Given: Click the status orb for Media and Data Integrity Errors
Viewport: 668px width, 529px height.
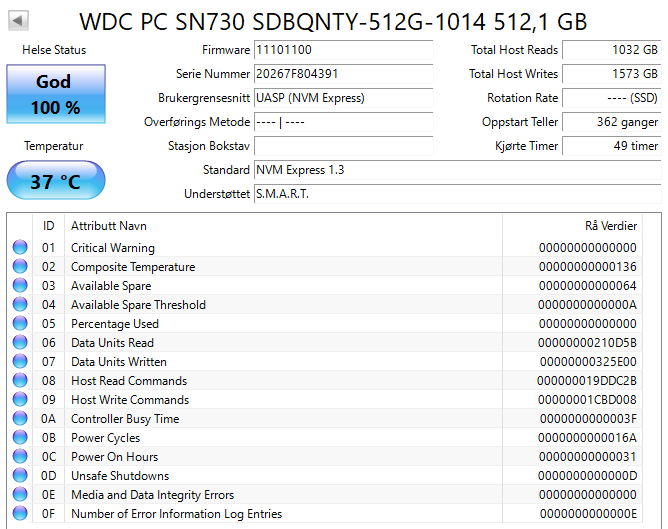Looking at the screenshot, I should [x=20, y=495].
